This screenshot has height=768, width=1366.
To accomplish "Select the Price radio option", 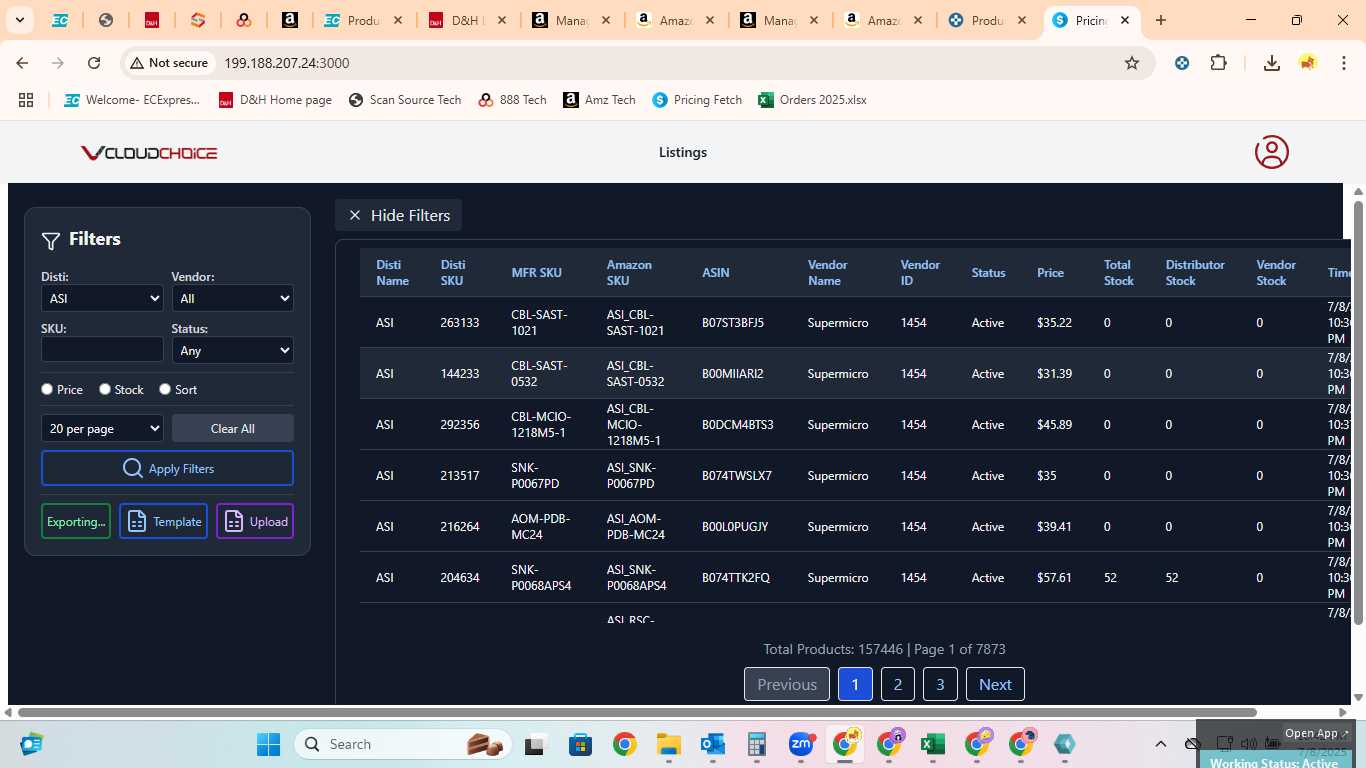I will click(x=47, y=389).
